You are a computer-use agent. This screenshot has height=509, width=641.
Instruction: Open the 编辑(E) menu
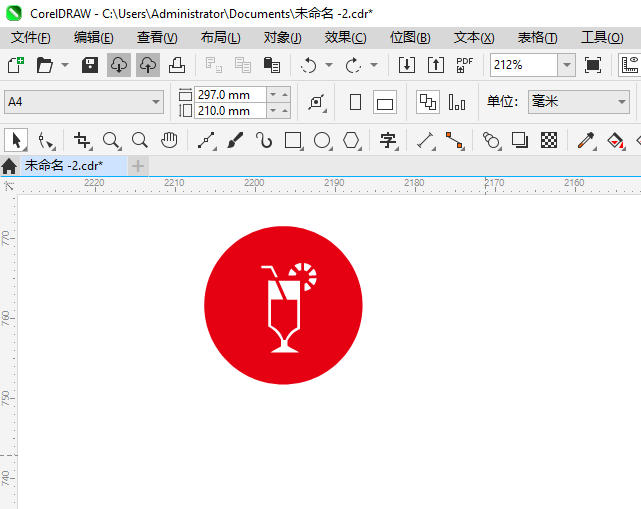click(94, 38)
